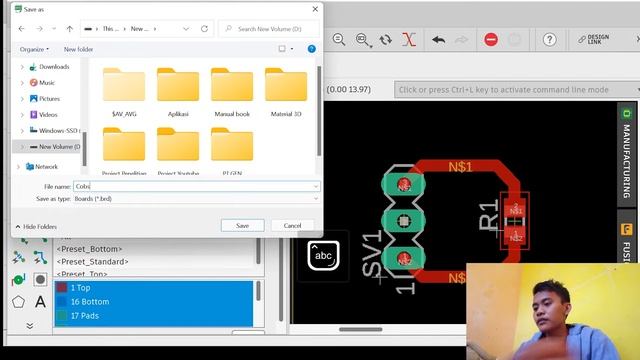Click the zoom out magnifier icon
The height and width of the screenshot is (360, 640).
(339, 40)
